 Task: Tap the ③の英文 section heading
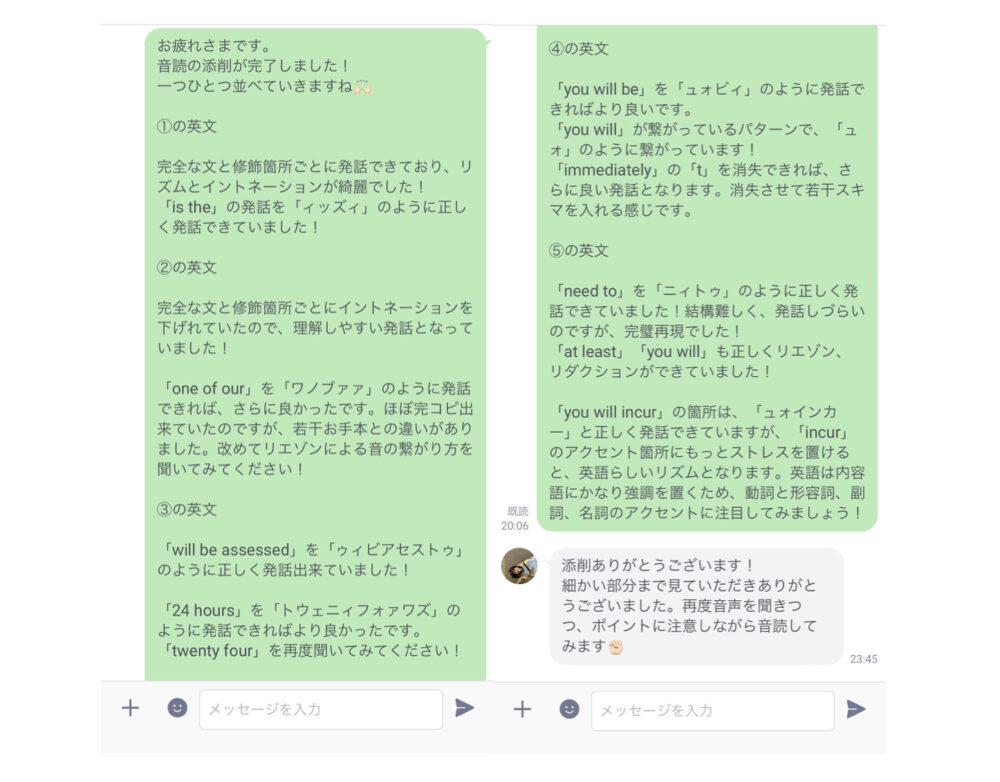(x=187, y=509)
